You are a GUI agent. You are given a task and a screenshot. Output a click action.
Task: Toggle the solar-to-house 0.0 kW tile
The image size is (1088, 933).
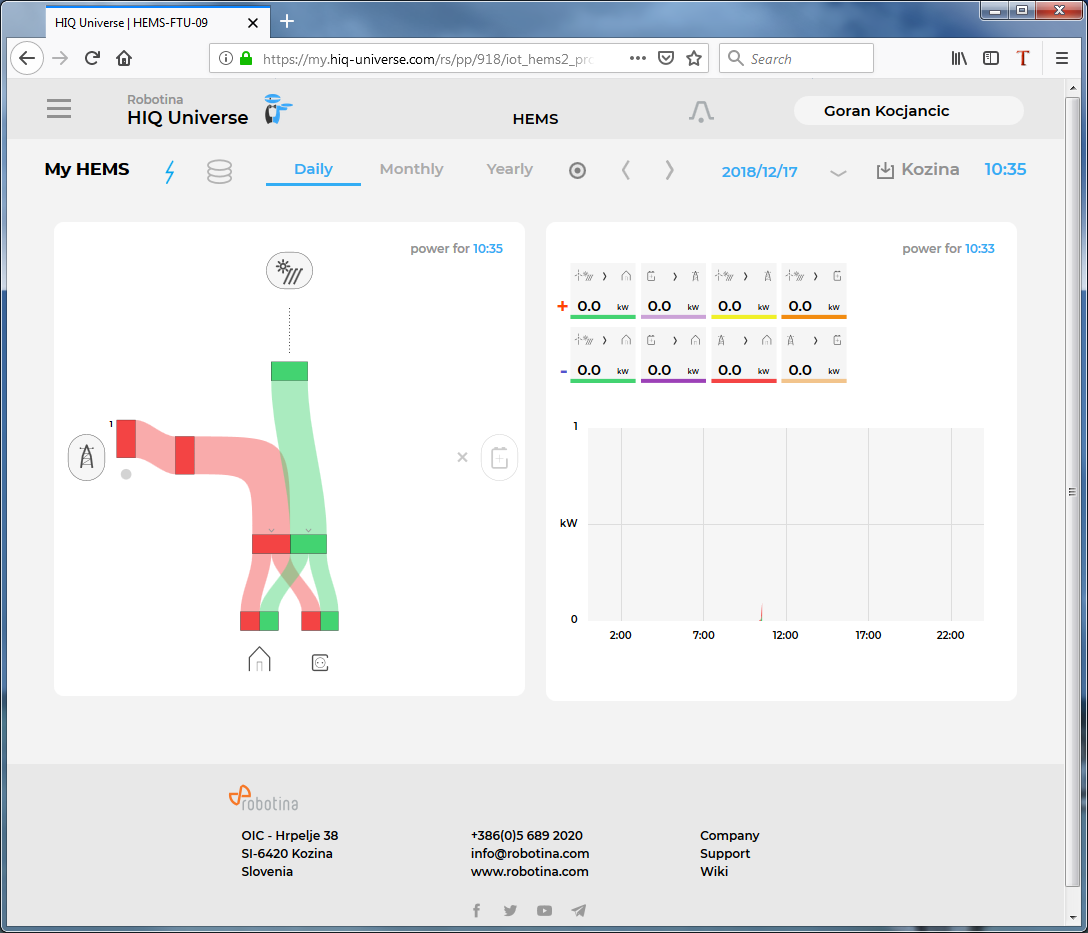(603, 290)
